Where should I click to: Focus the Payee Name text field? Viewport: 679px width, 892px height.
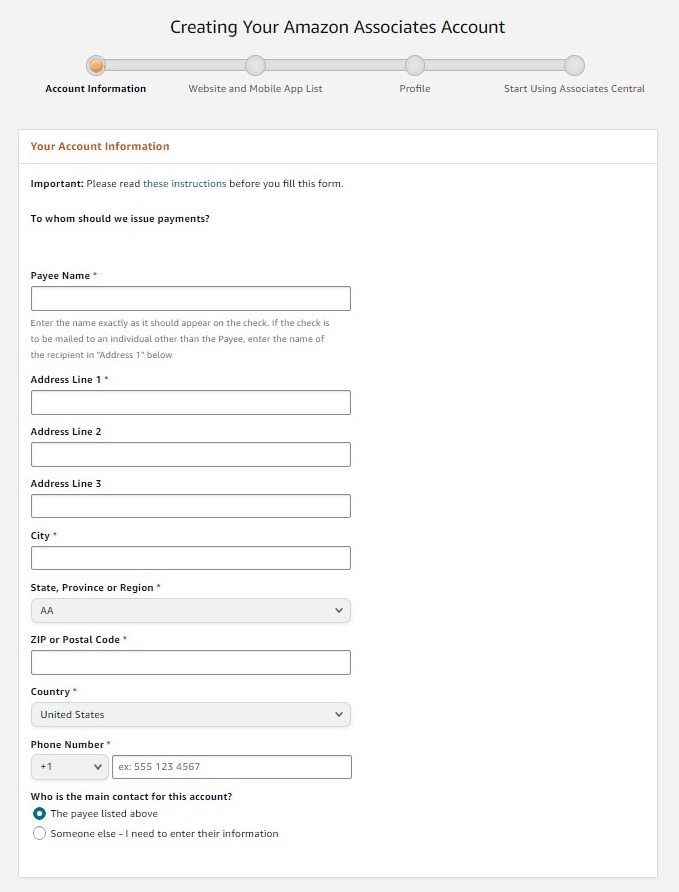pyautogui.click(x=191, y=299)
